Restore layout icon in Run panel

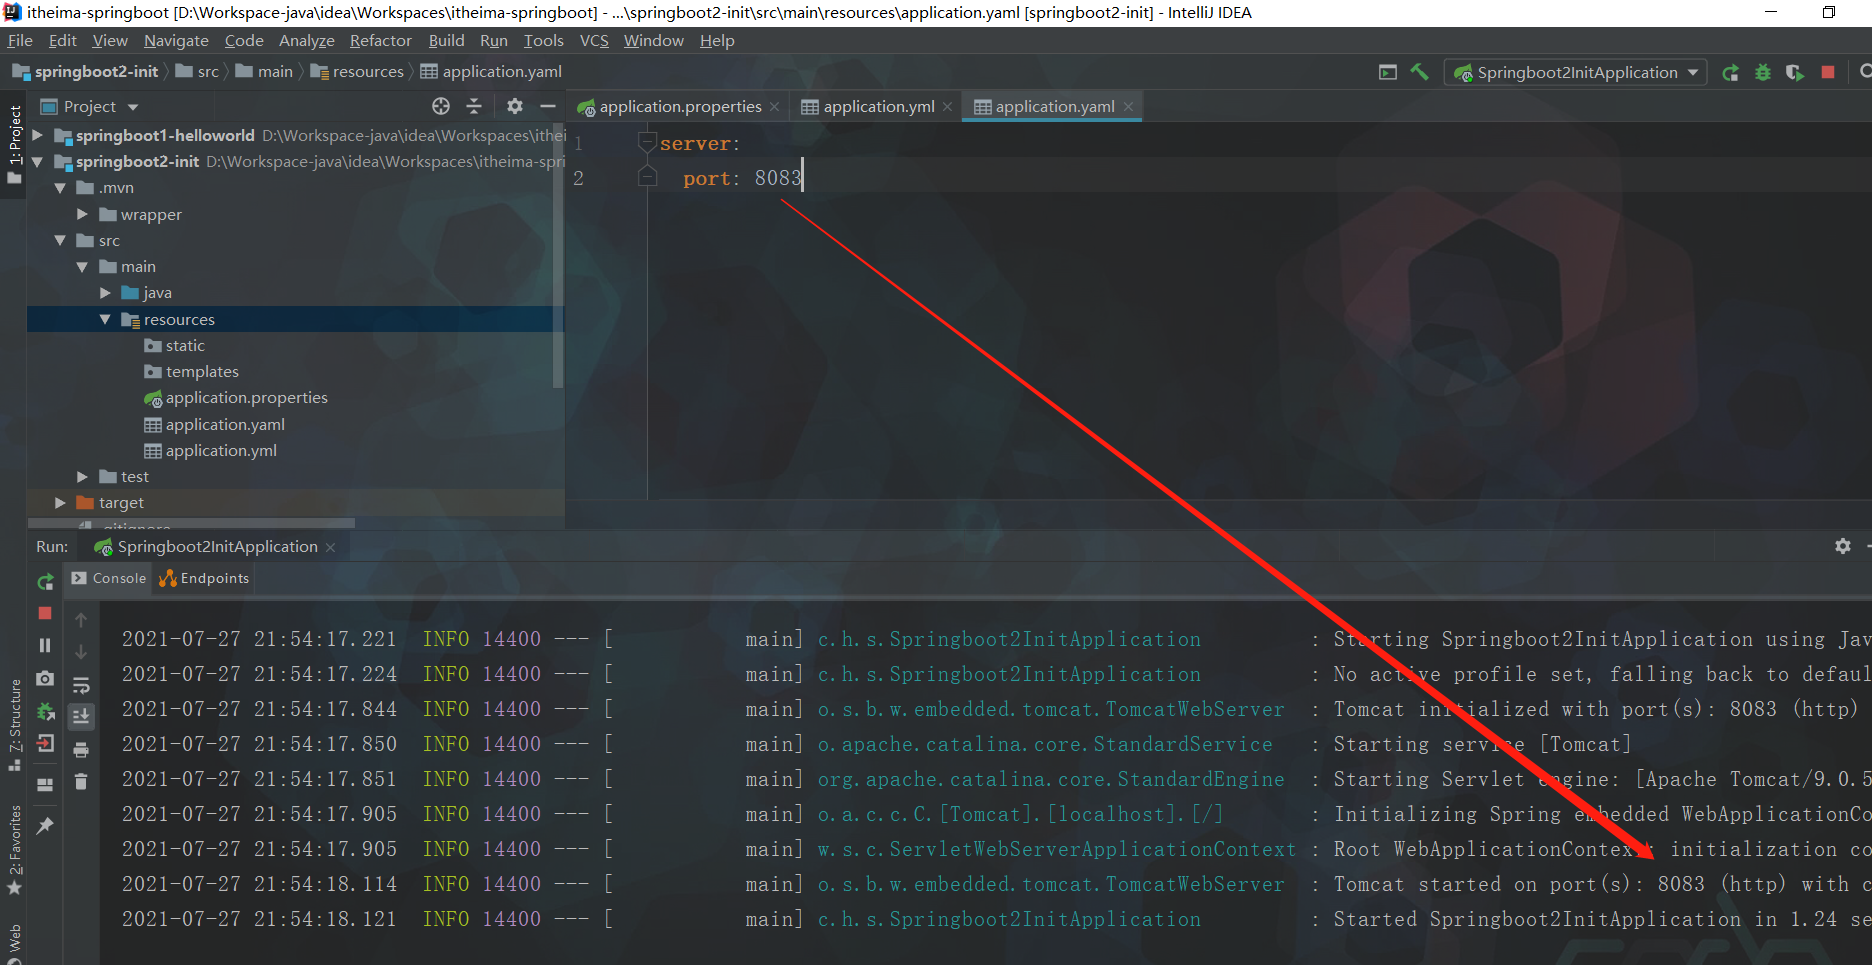point(45,785)
